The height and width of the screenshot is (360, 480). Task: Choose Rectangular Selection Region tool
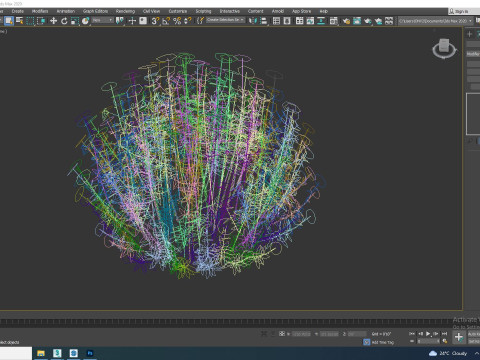point(30,21)
